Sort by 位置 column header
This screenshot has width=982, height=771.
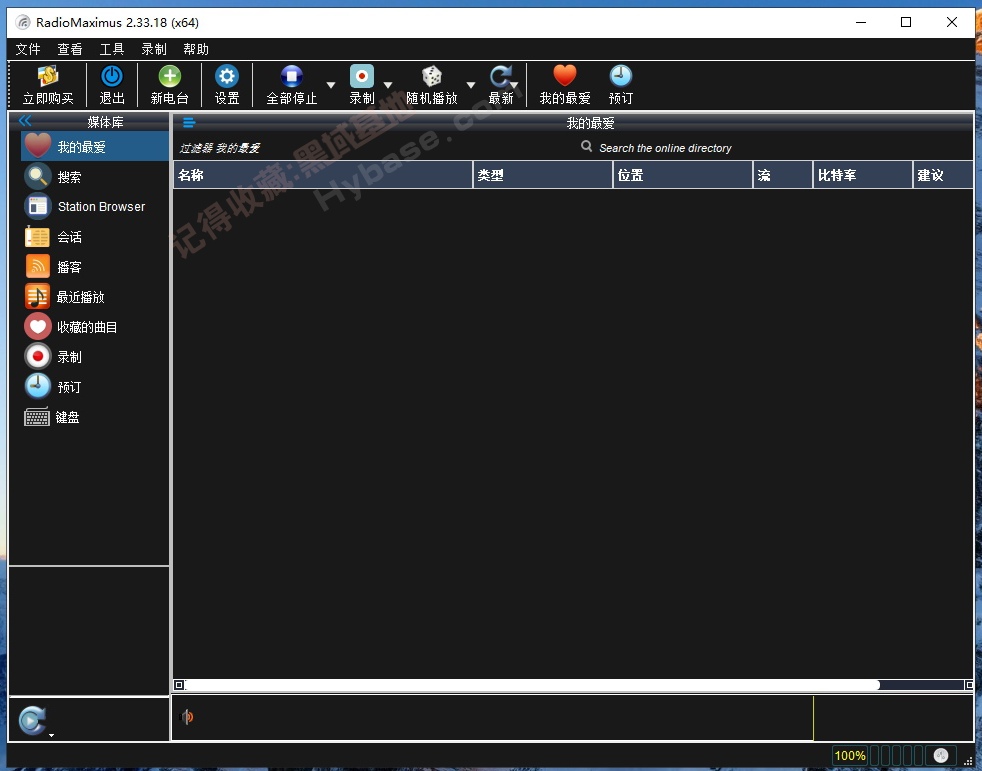pos(683,175)
